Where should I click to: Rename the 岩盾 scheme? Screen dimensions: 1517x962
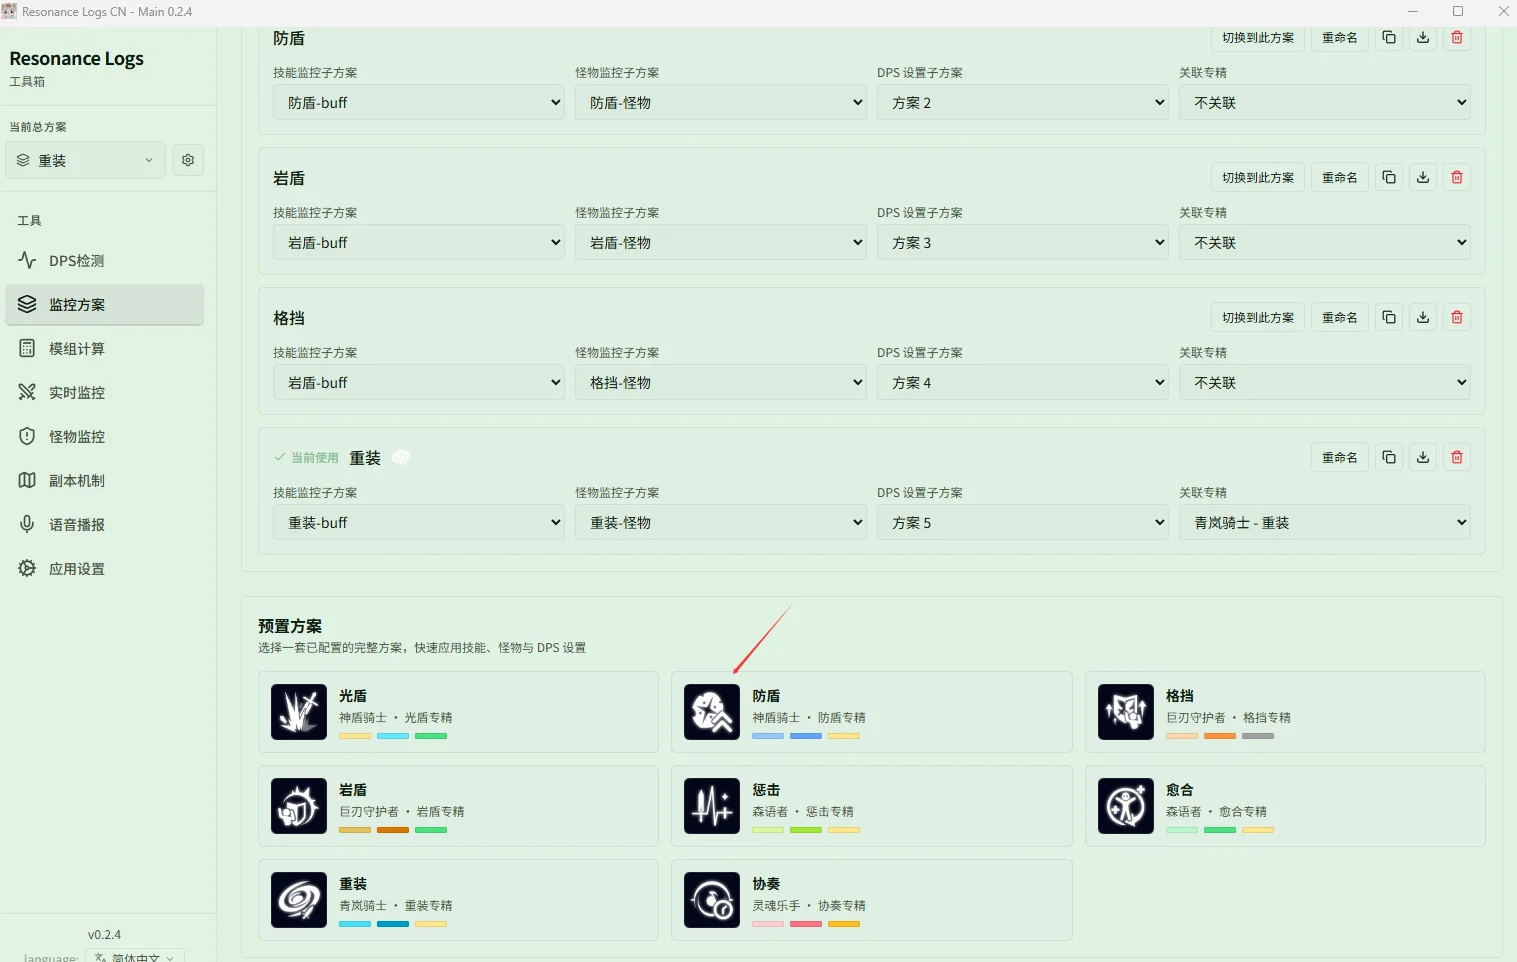1340,177
